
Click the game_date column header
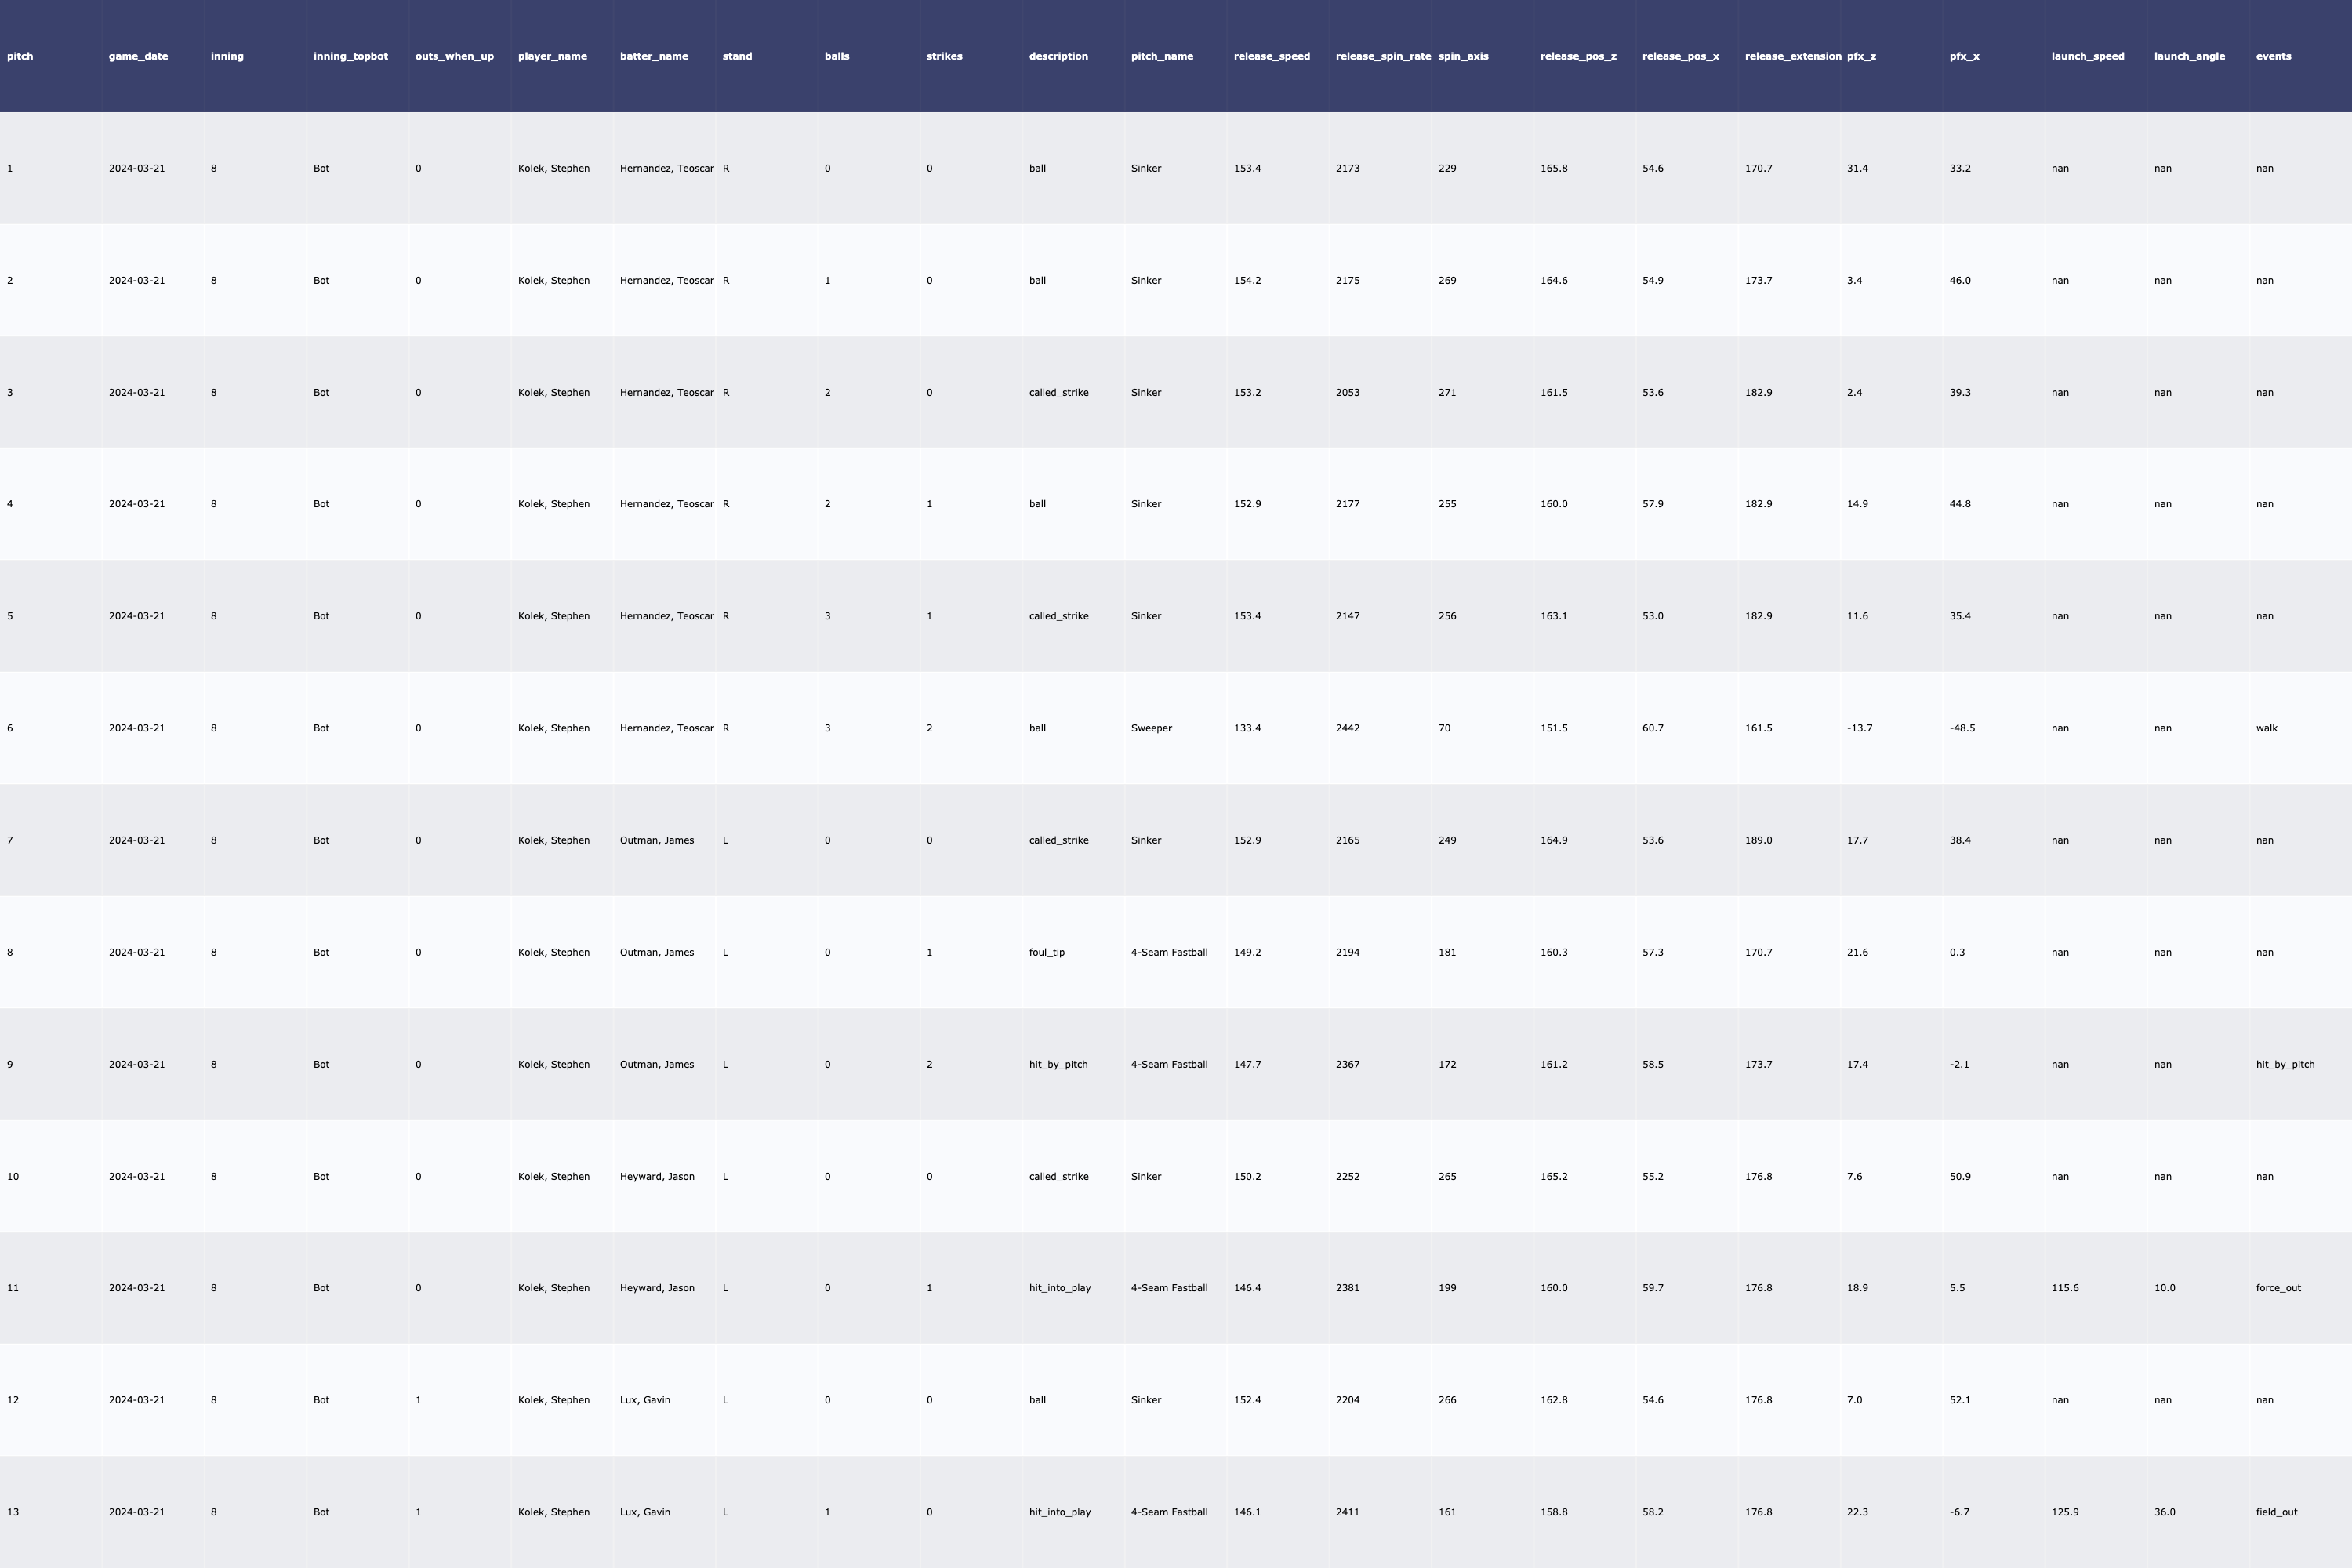point(138,56)
